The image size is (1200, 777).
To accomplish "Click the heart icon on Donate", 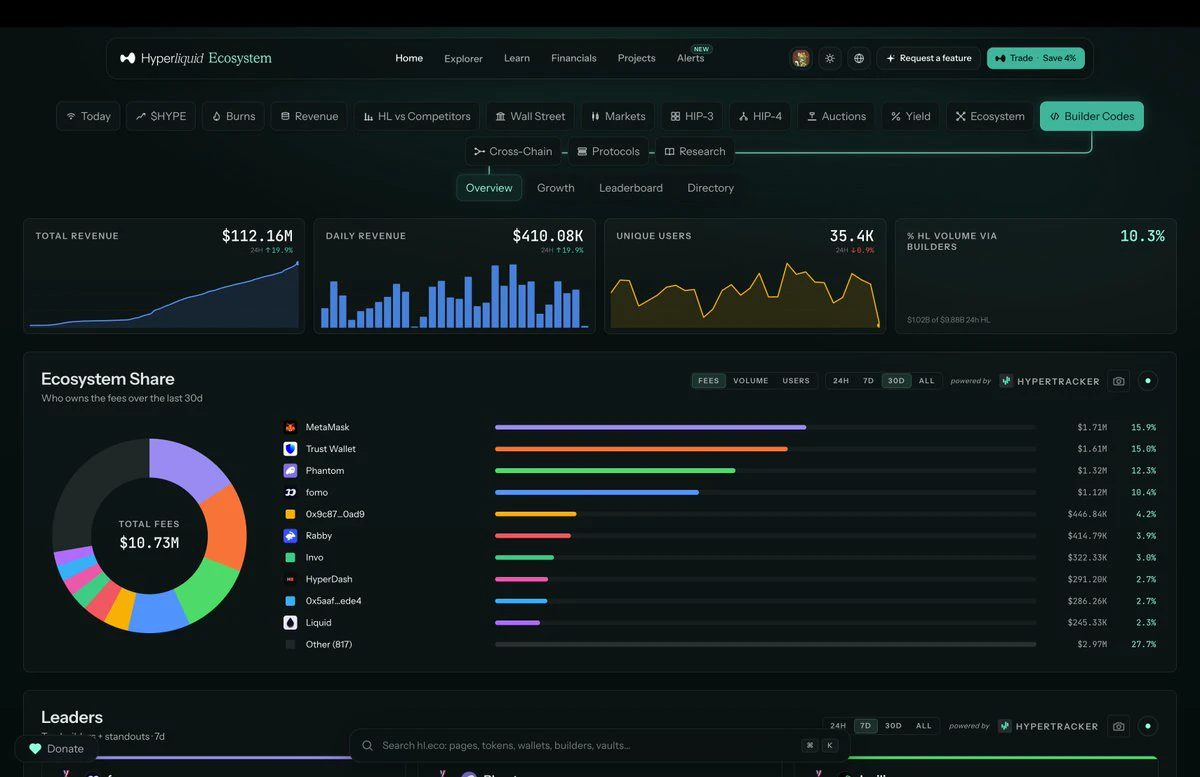I will [35, 748].
